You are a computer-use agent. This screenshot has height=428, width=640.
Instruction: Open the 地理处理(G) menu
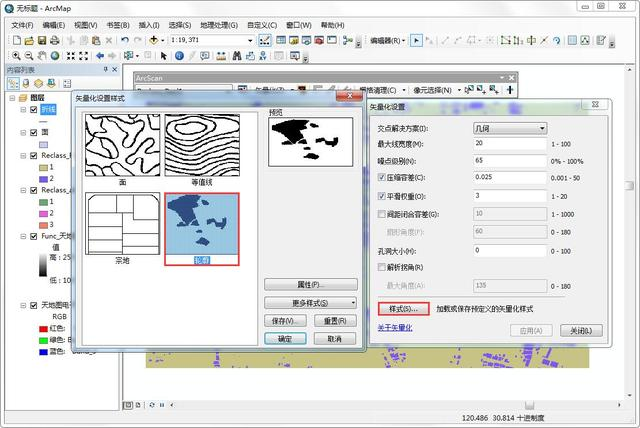pos(219,25)
